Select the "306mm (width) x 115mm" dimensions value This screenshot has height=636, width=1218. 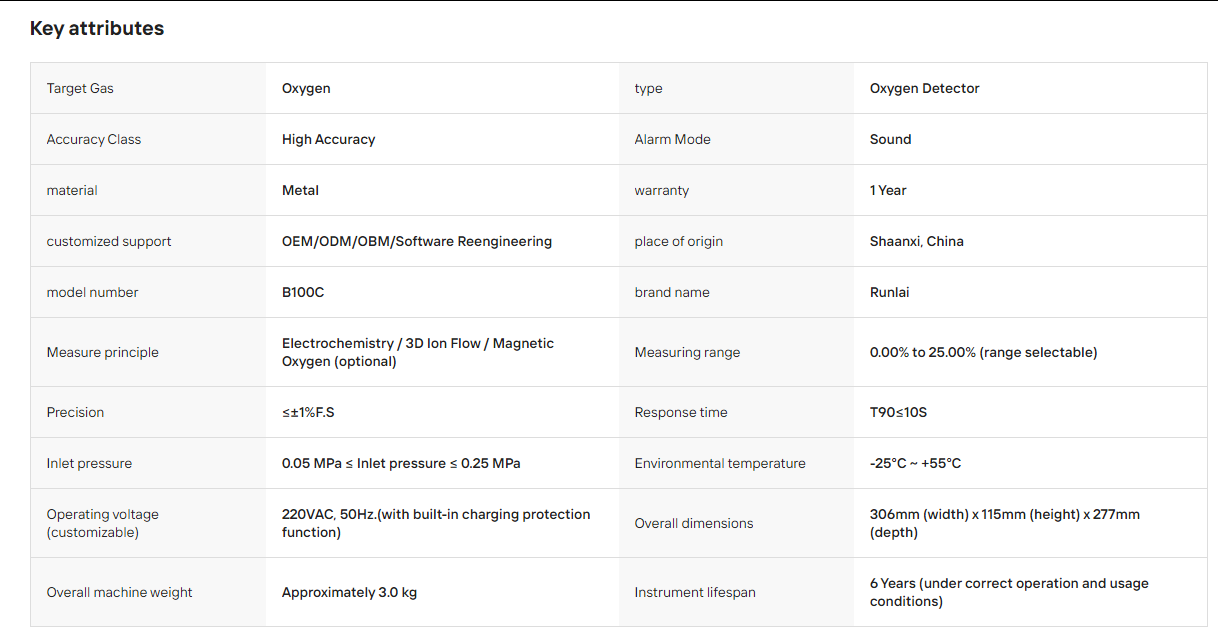pos(1005,523)
